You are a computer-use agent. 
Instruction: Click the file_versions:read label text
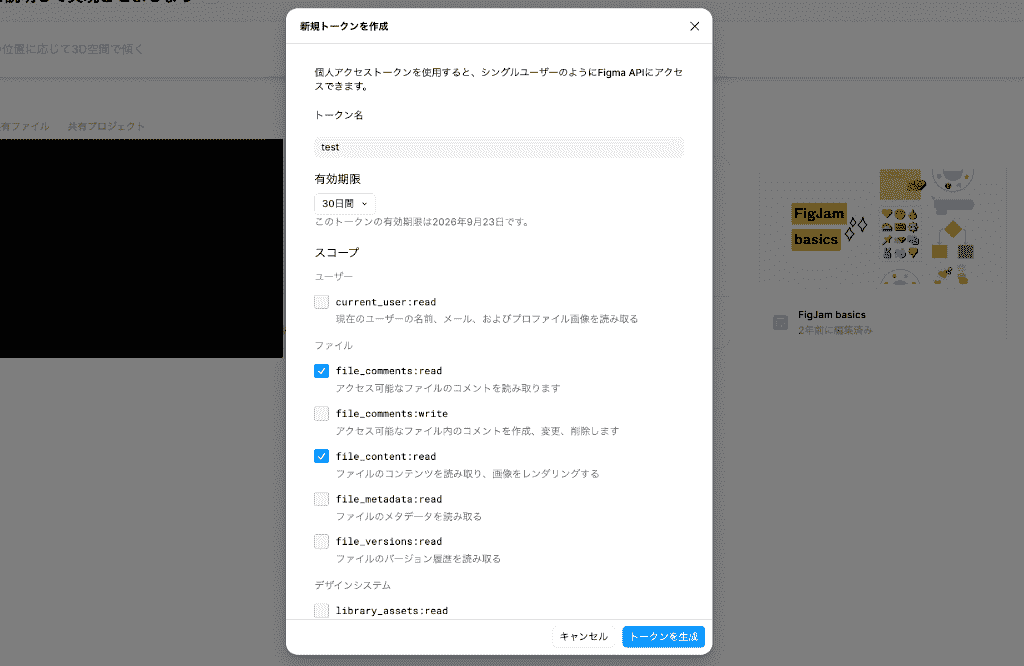click(x=389, y=541)
